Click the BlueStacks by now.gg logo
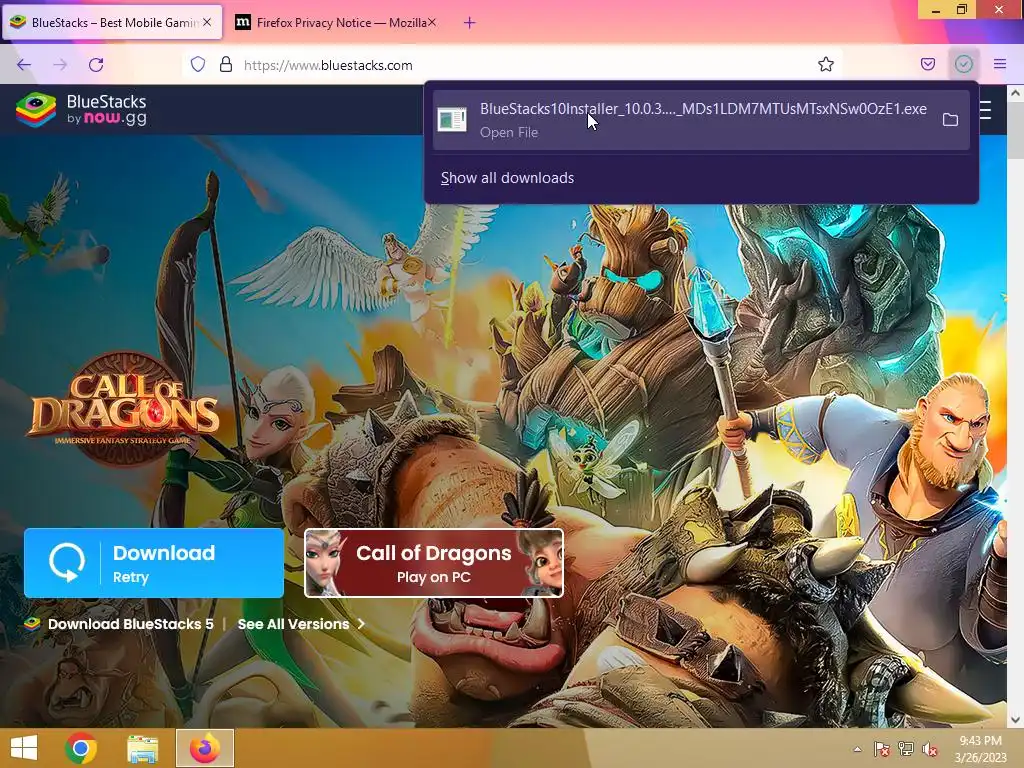This screenshot has height=768, width=1024. pyautogui.click(x=82, y=110)
